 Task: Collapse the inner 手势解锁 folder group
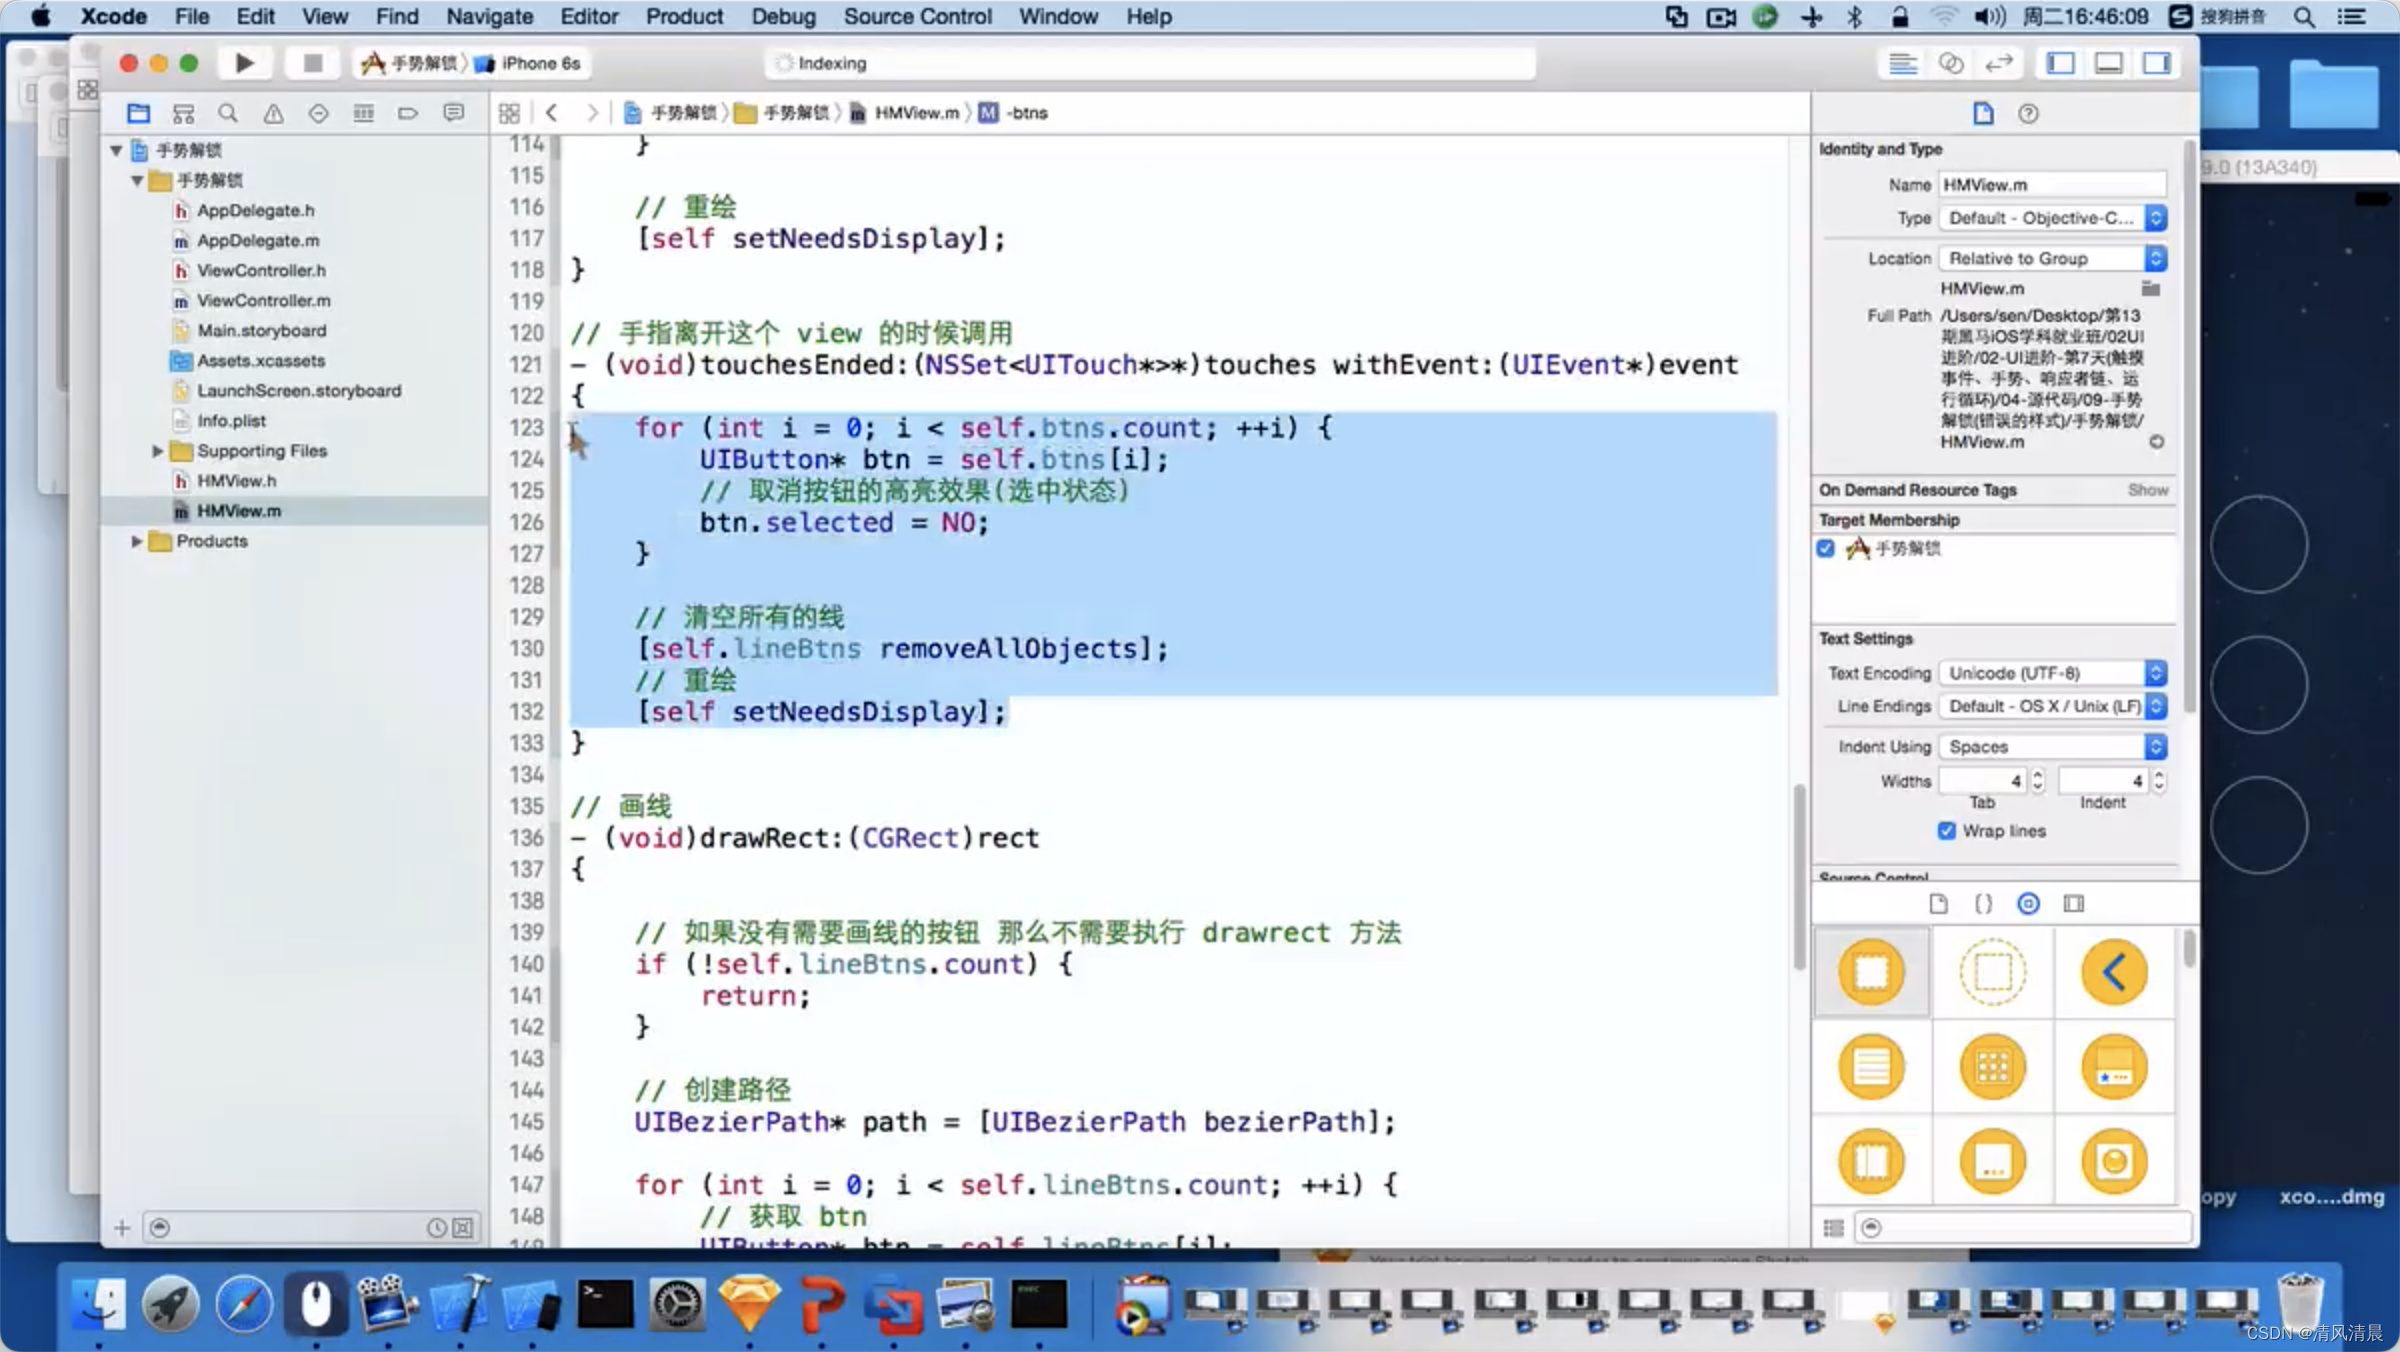click(136, 180)
